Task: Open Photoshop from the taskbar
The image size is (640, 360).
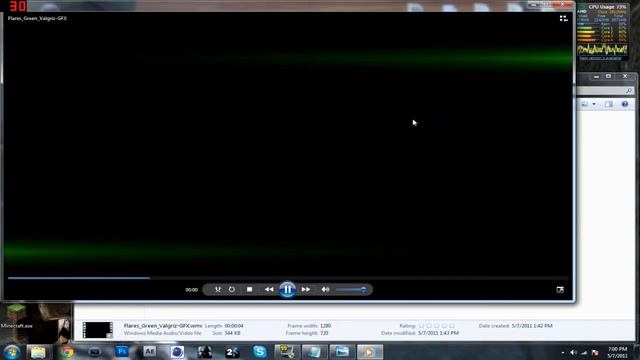Action: pyautogui.click(x=122, y=352)
